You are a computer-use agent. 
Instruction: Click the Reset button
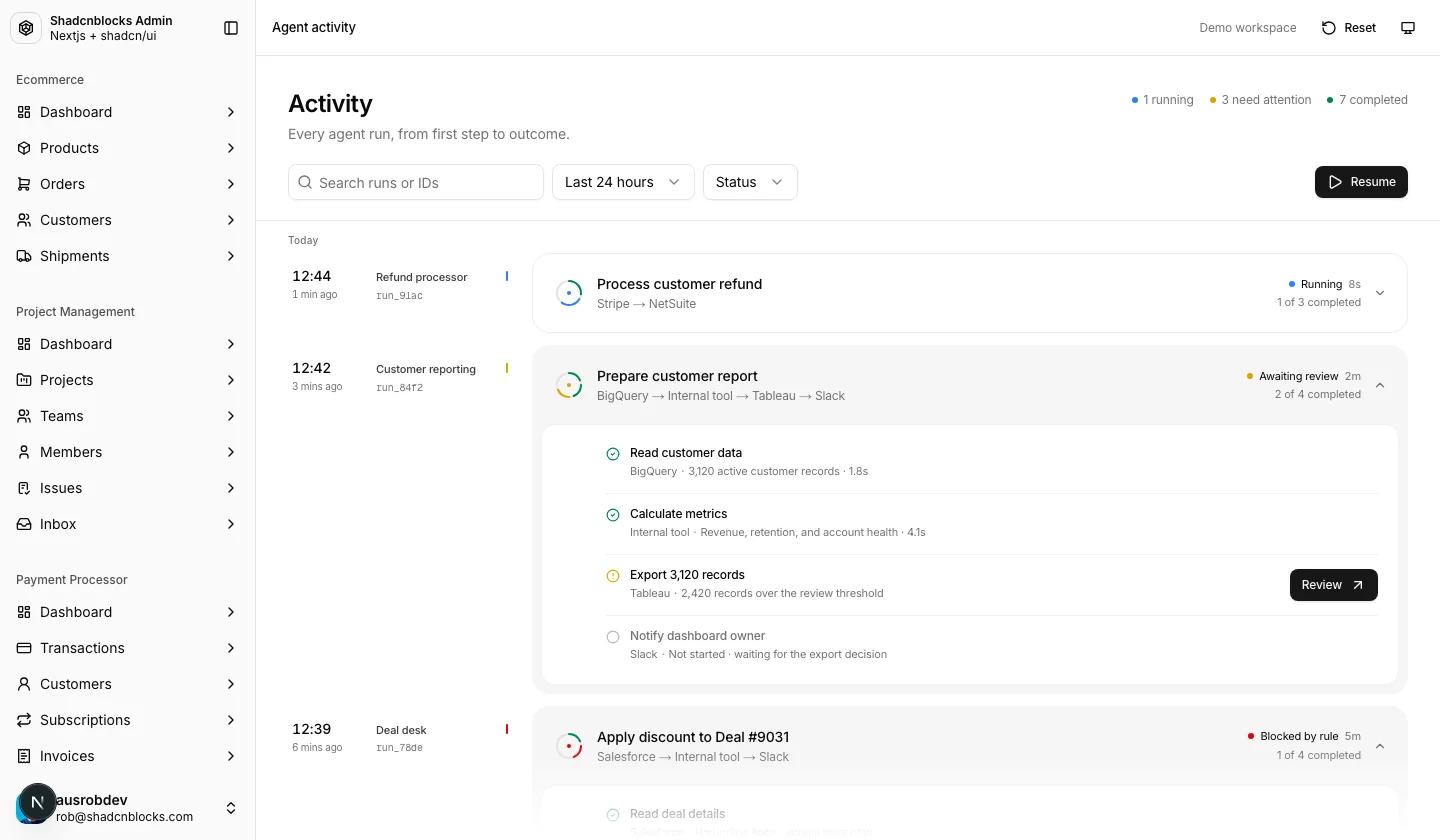click(x=1349, y=28)
